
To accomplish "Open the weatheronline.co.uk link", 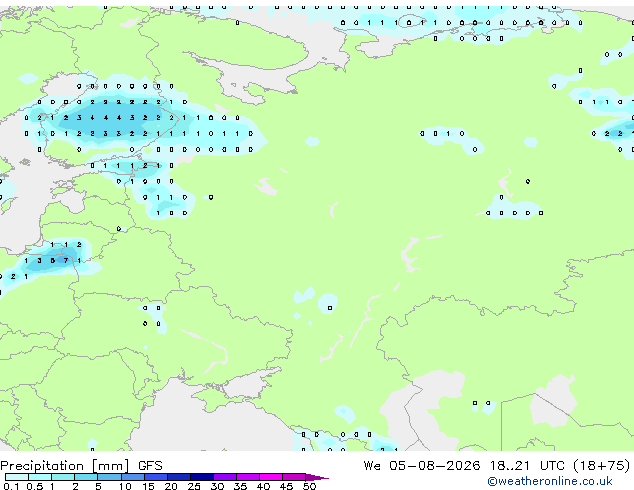I will tap(550, 481).
